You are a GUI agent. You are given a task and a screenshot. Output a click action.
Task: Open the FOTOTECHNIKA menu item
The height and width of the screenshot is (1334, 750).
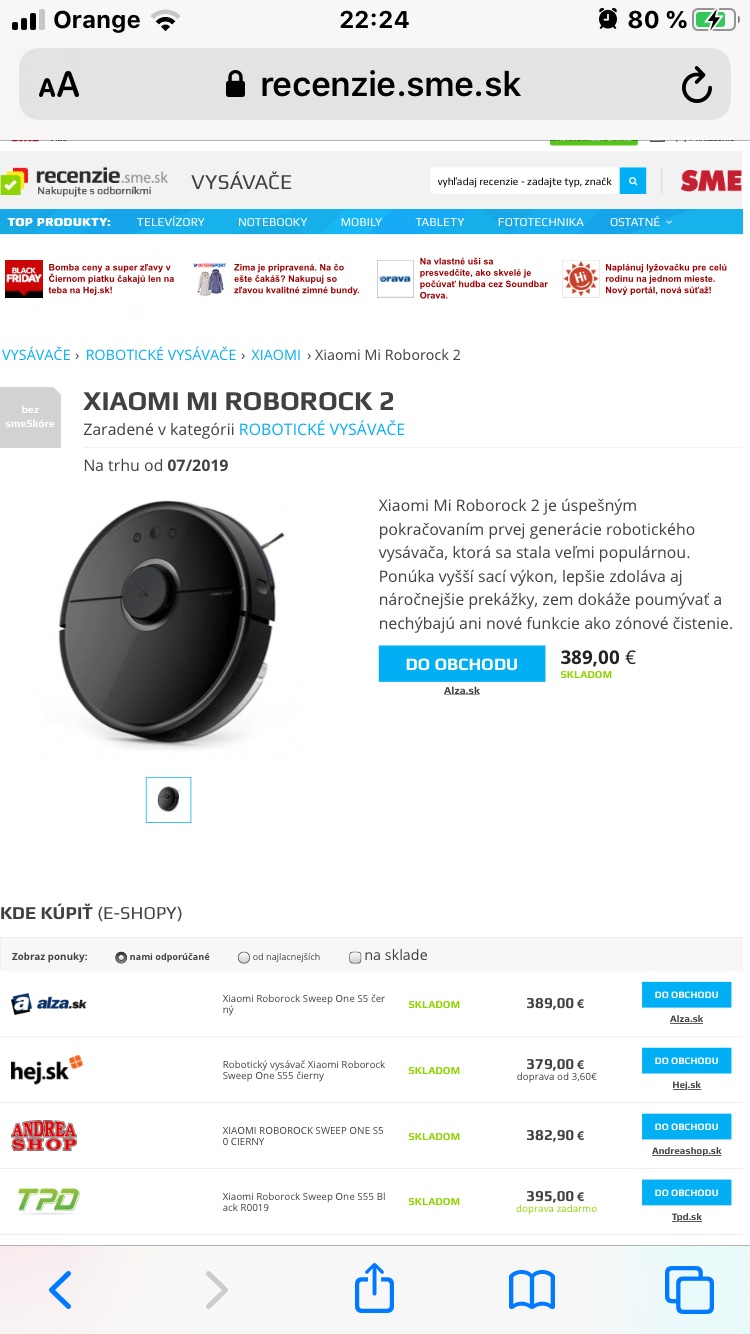(x=540, y=222)
